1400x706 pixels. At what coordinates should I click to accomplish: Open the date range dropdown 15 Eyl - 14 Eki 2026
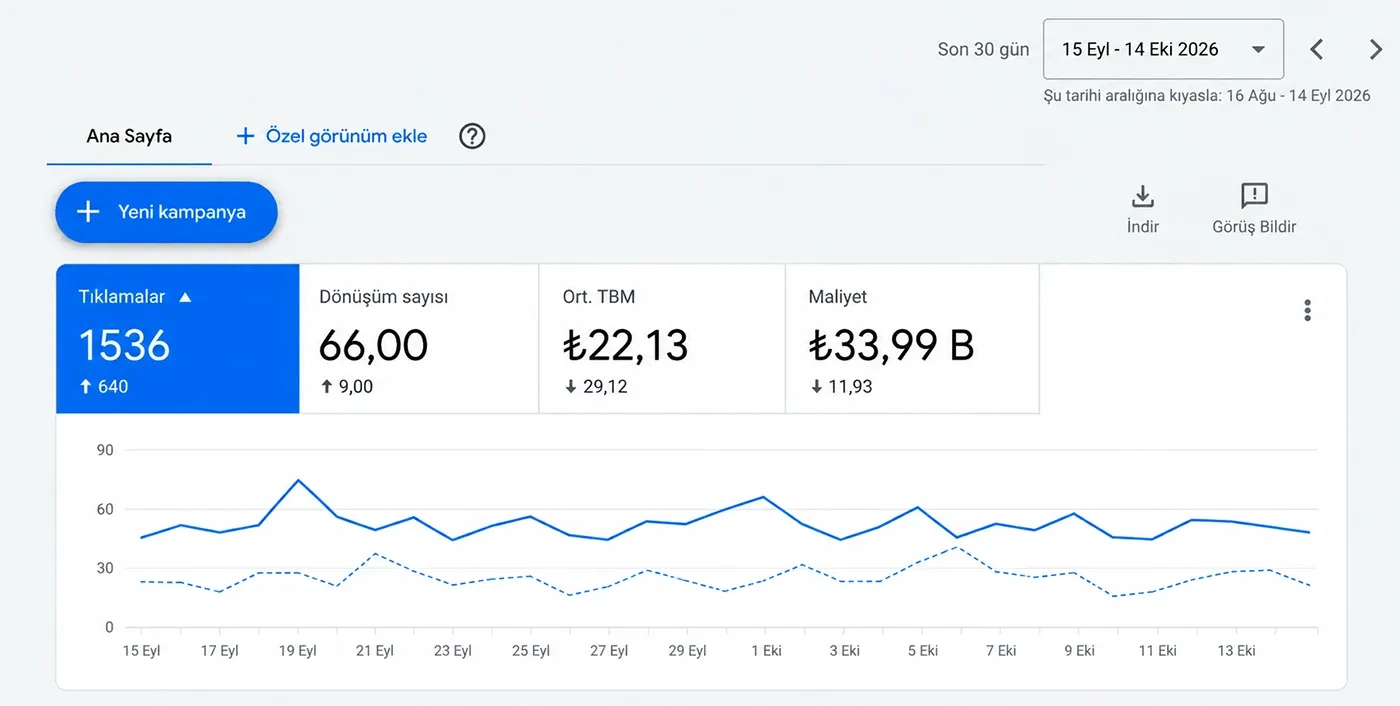click(x=1163, y=49)
